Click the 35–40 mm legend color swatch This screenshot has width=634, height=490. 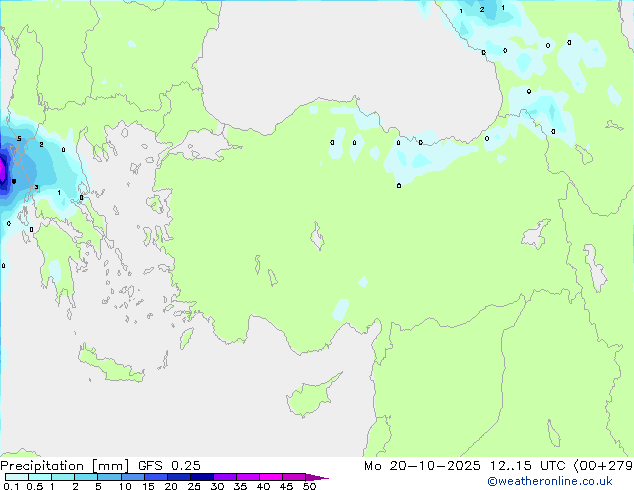point(248,477)
